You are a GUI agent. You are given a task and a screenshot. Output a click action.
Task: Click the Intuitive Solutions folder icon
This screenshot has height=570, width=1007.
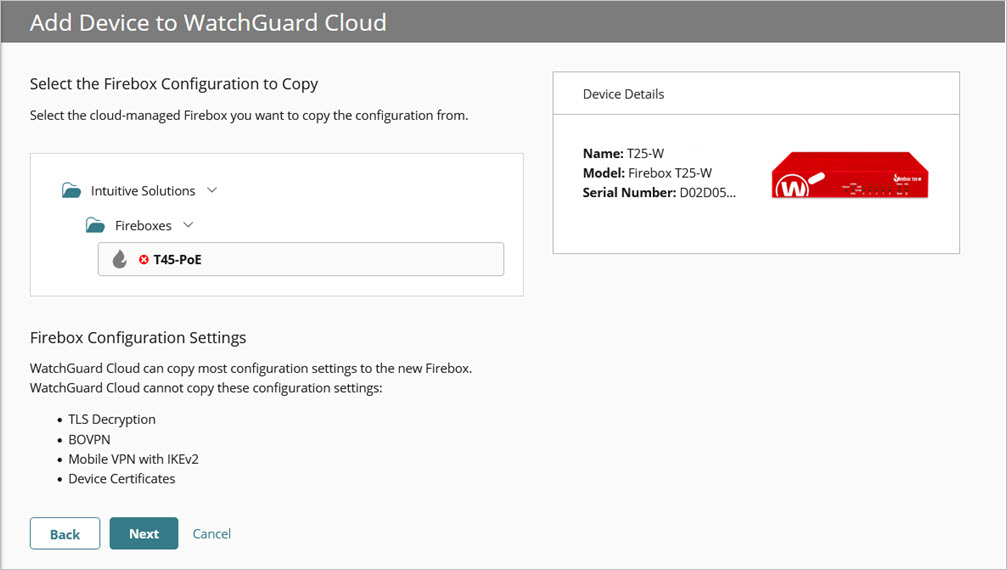tap(71, 191)
